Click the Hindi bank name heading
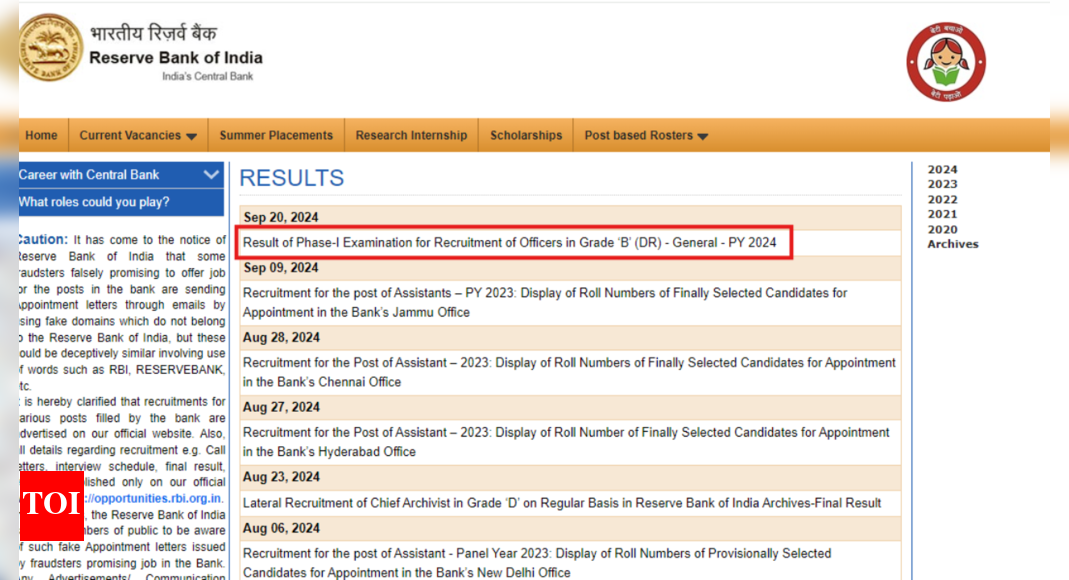 [x=153, y=33]
